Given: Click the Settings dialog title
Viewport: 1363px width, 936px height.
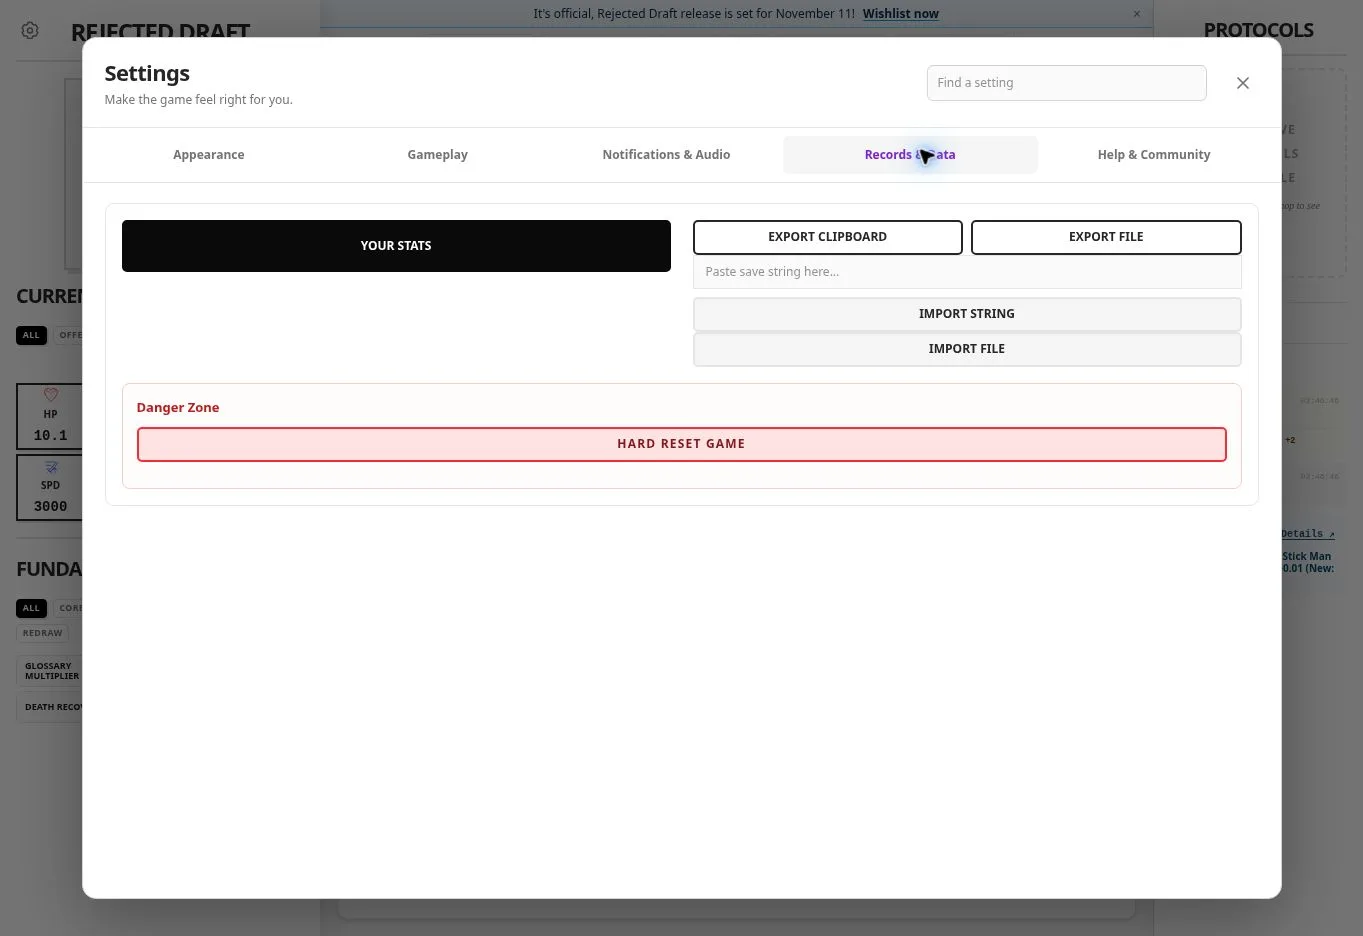Looking at the screenshot, I should pyautogui.click(x=147, y=74).
